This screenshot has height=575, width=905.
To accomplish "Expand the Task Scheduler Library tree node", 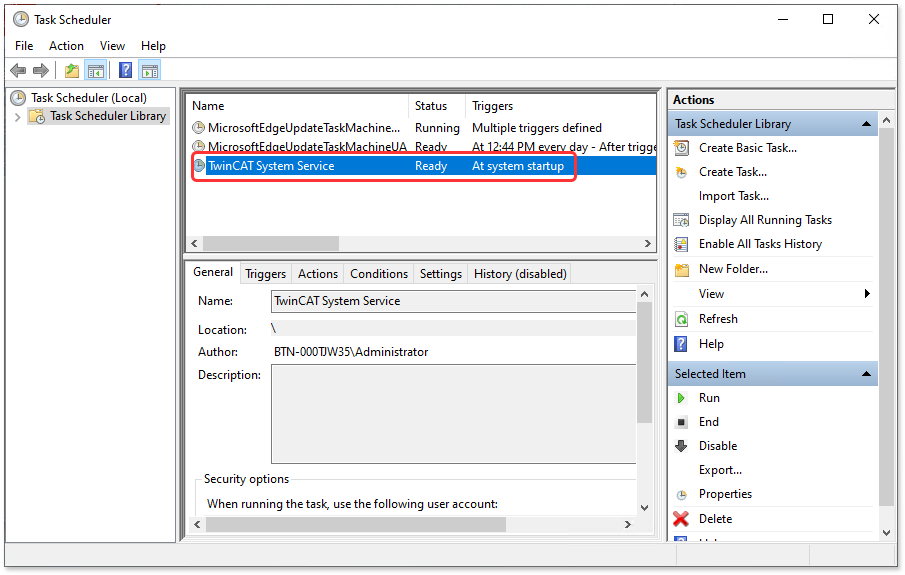I will (x=17, y=117).
